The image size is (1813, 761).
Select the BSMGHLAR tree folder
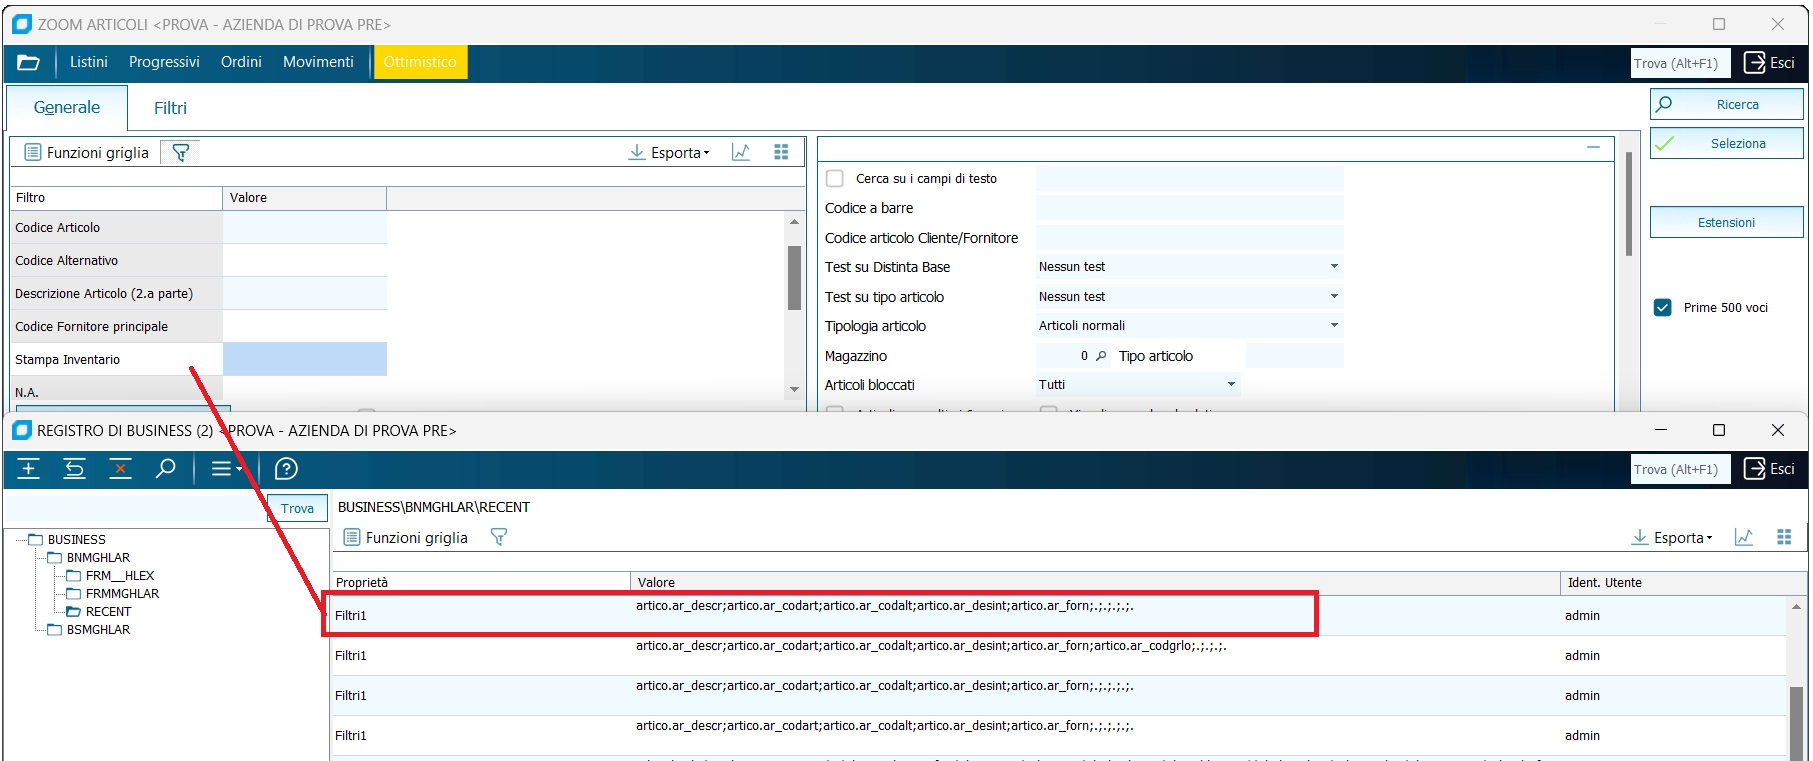[x=98, y=629]
